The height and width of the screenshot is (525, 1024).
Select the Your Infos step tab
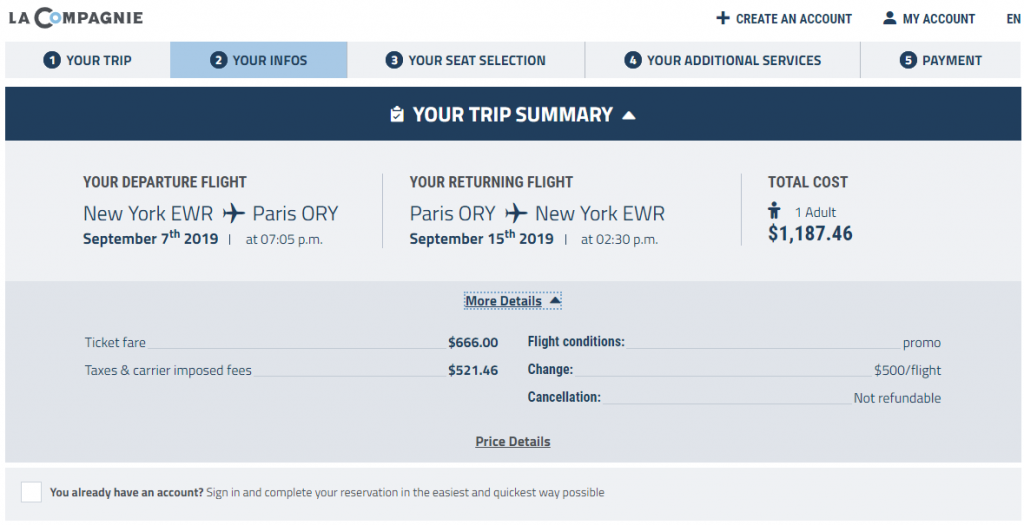pyautogui.click(x=259, y=60)
